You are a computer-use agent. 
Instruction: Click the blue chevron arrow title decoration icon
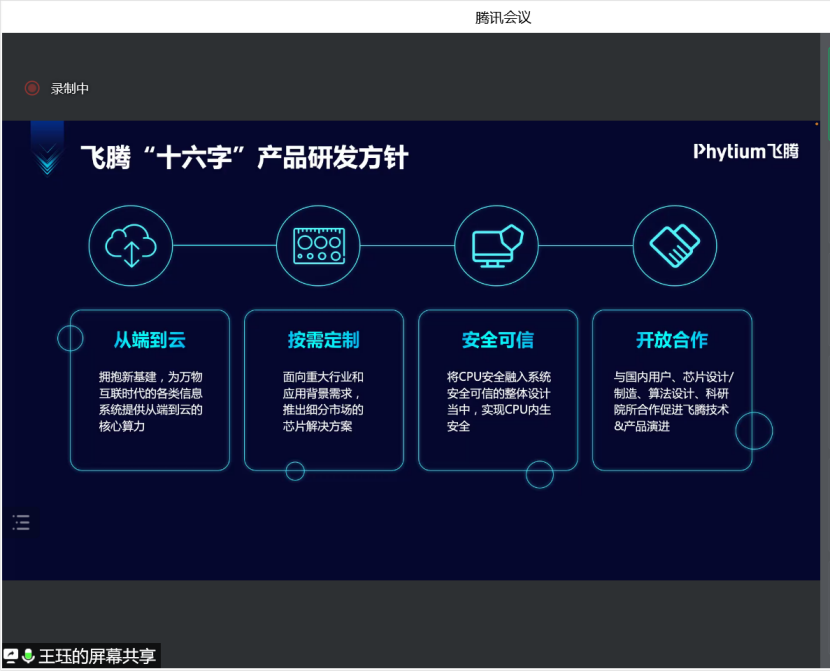point(47,149)
